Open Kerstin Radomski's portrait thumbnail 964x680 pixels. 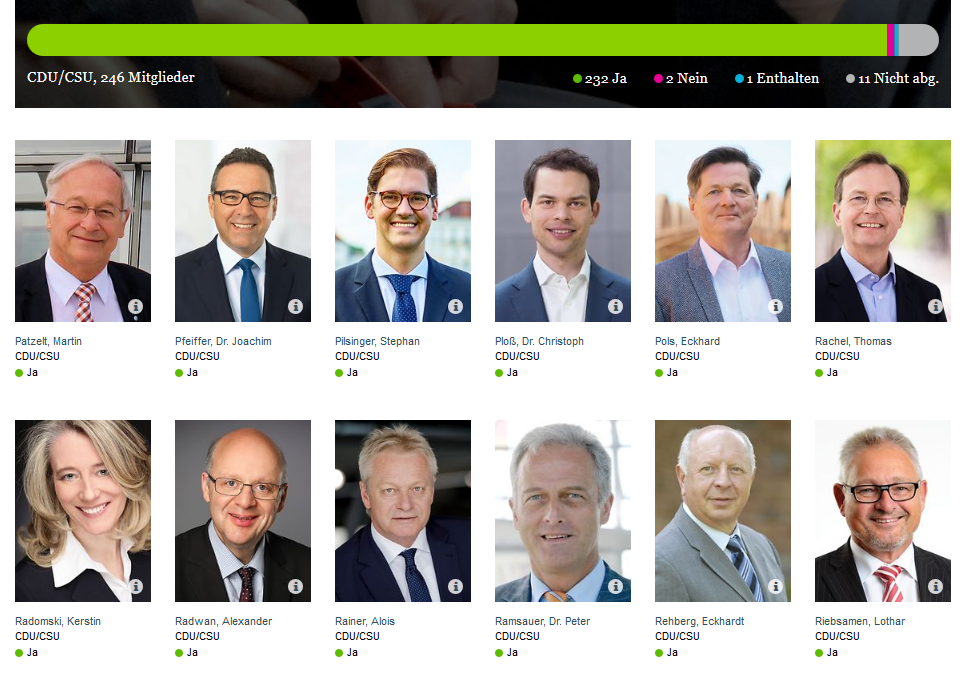pyautogui.click(x=83, y=511)
